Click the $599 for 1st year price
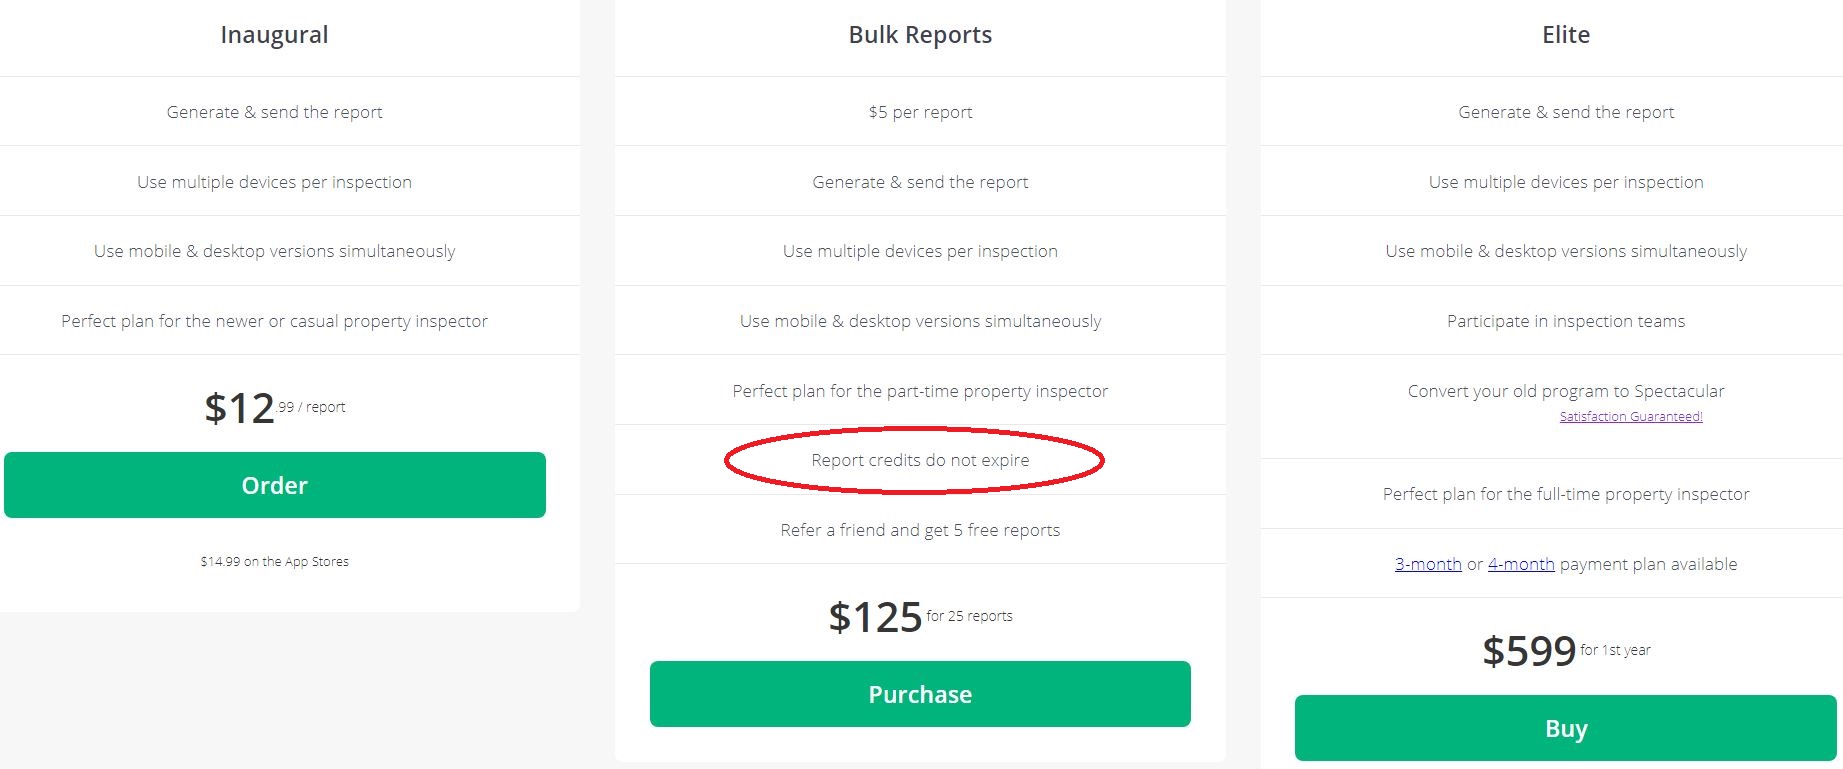Image resolution: width=1843 pixels, height=769 pixels. [x=1565, y=651]
